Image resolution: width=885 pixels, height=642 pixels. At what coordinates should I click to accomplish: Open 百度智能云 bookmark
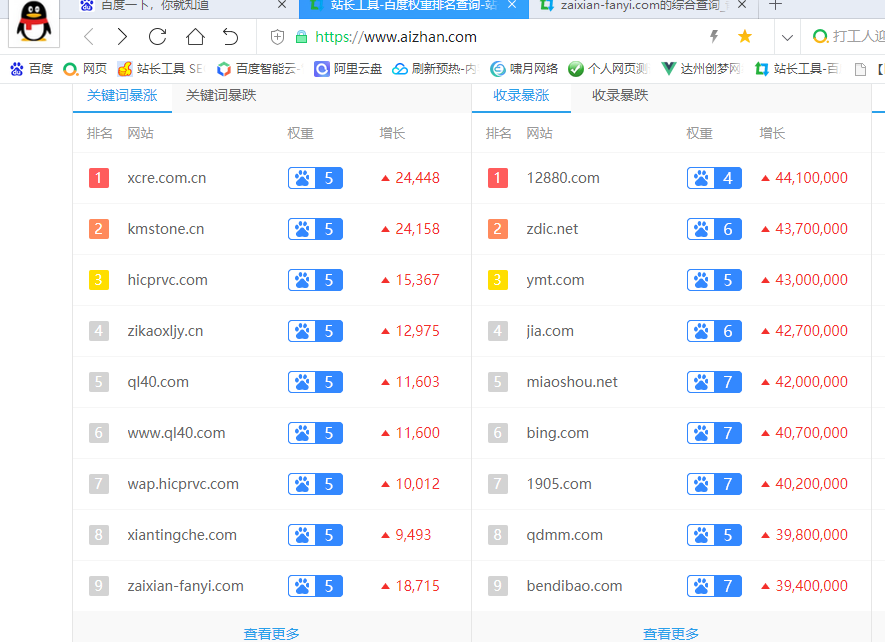coord(259,69)
